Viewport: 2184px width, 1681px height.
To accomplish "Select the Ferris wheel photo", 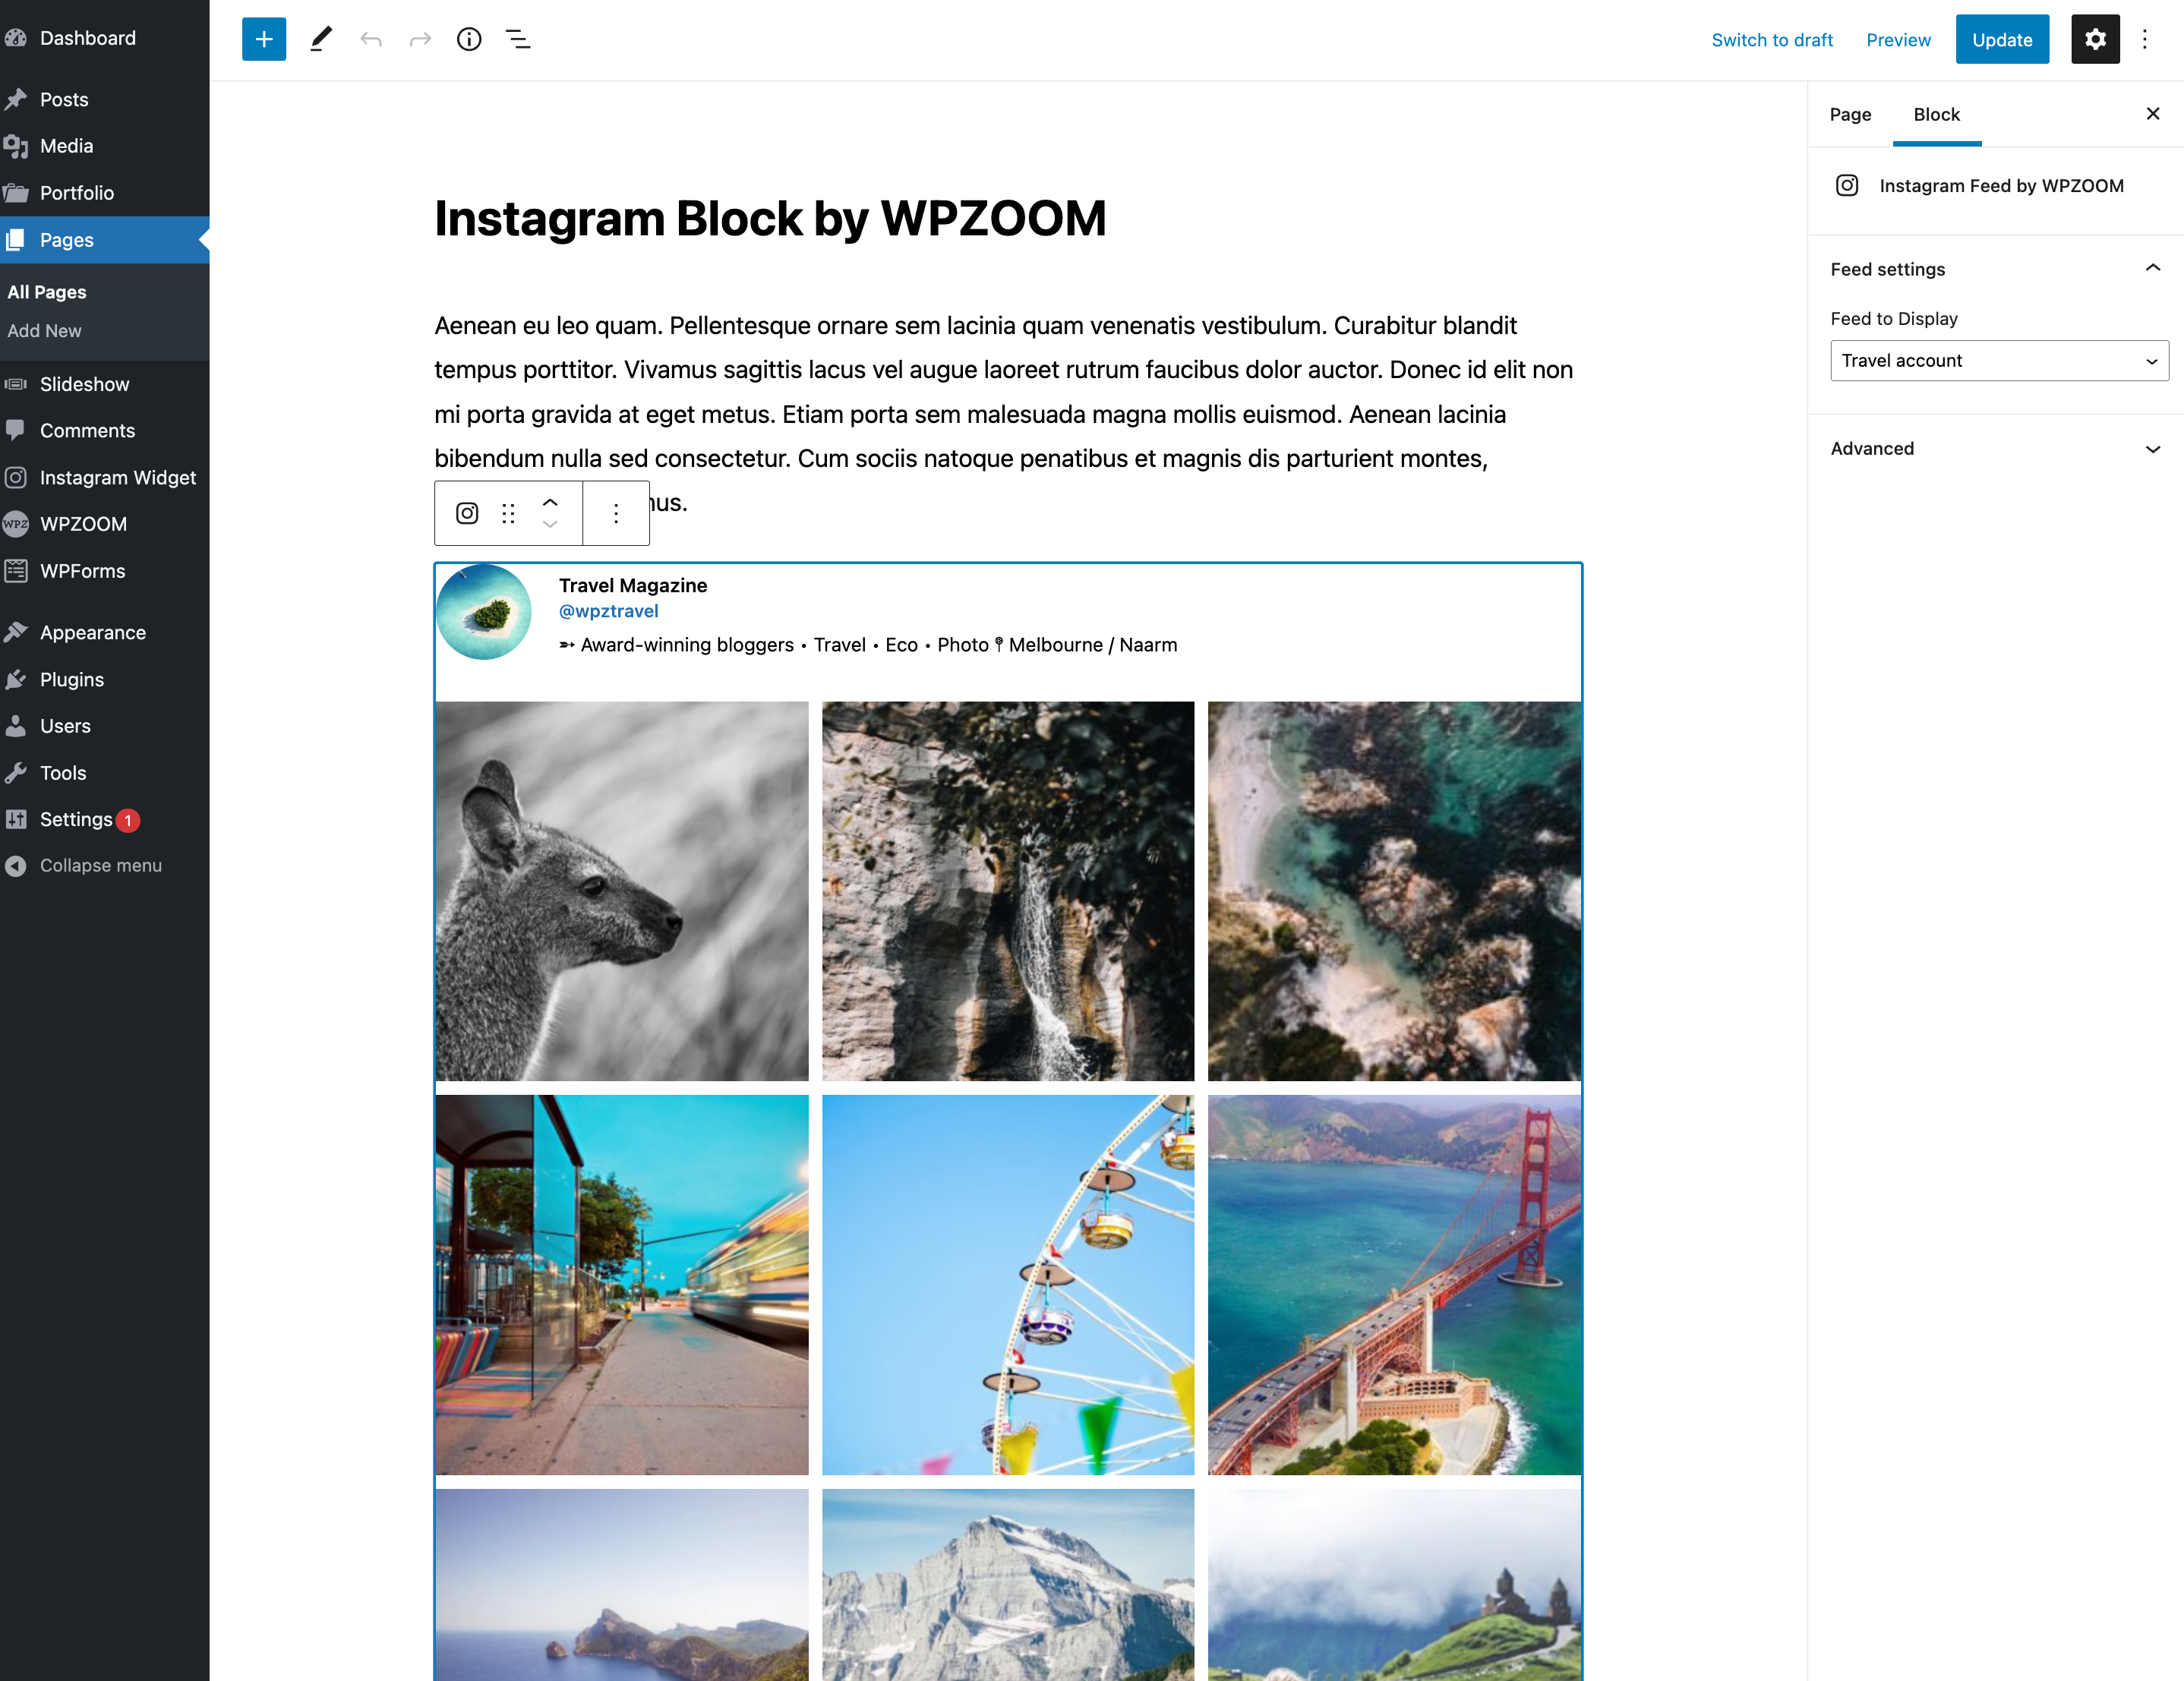I will 1008,1285.
